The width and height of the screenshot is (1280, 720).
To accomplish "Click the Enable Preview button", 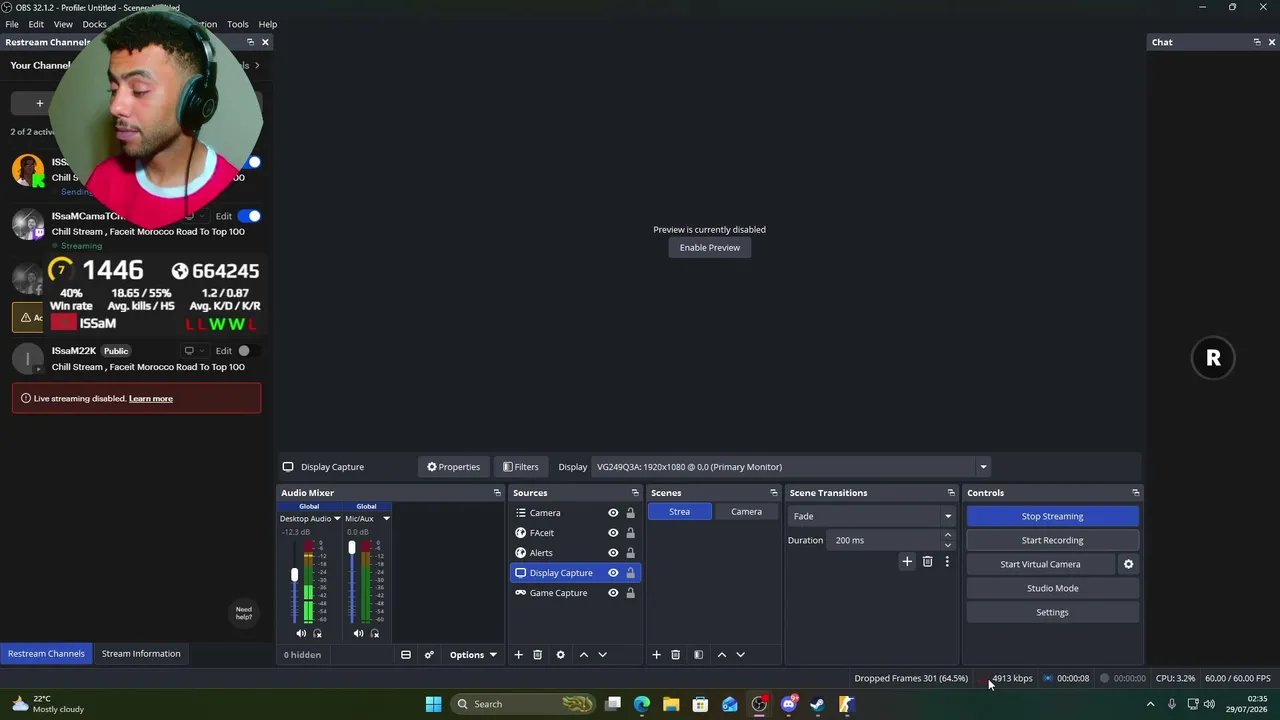I will [710, 248].
